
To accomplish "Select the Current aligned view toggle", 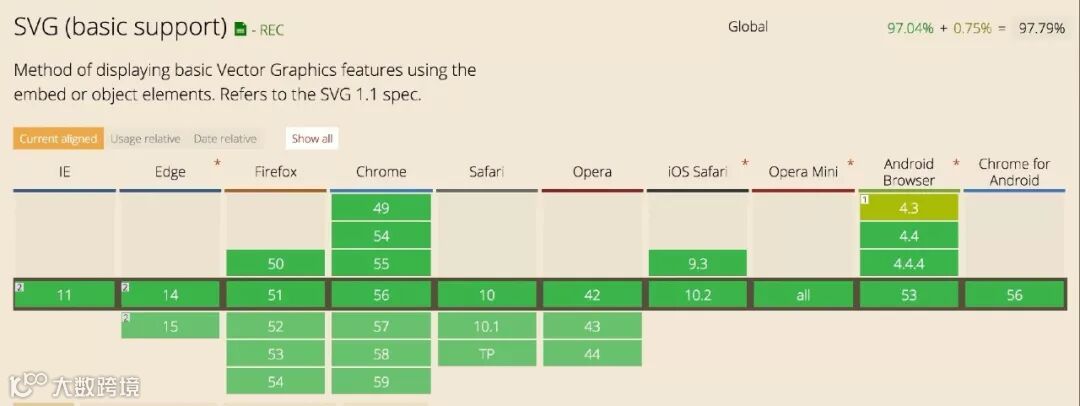I will pyautogui.click(x=58, y=139).
